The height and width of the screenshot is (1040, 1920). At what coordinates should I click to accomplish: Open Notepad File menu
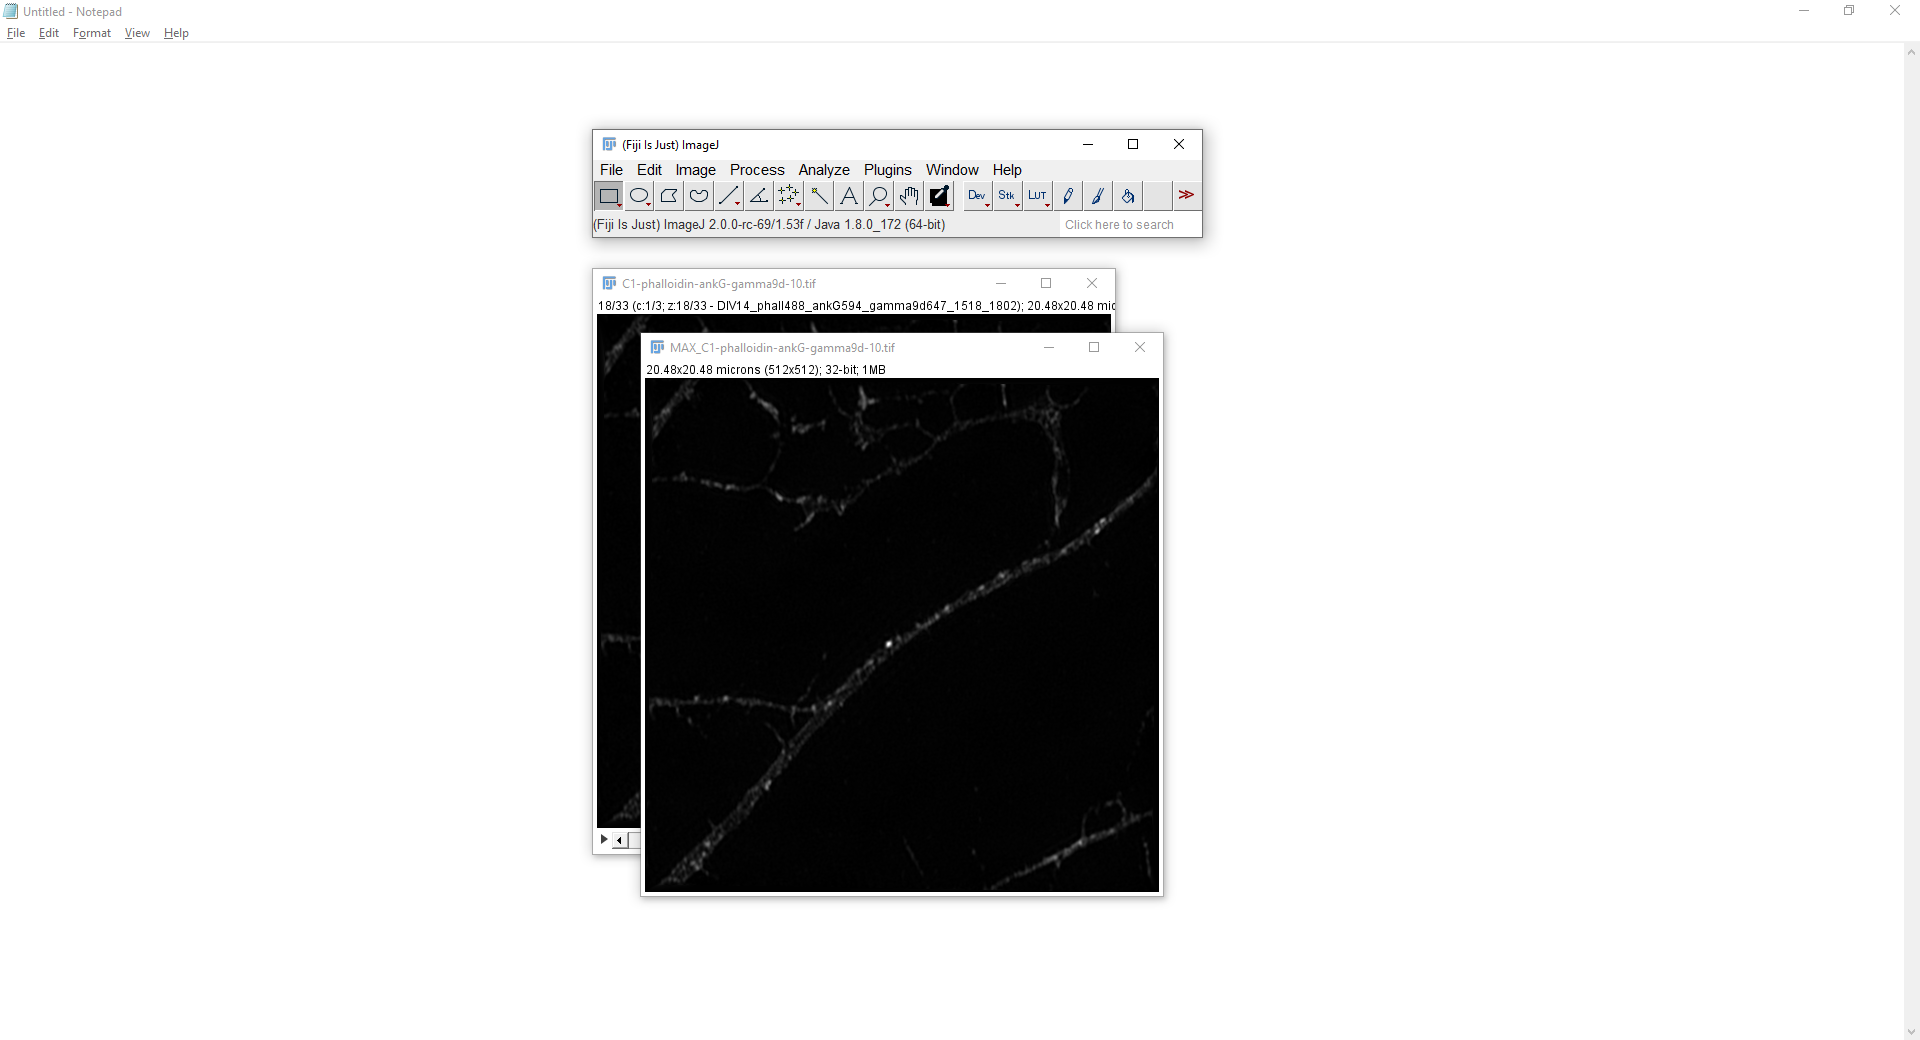pyautogui.click(x=16, y=33)
